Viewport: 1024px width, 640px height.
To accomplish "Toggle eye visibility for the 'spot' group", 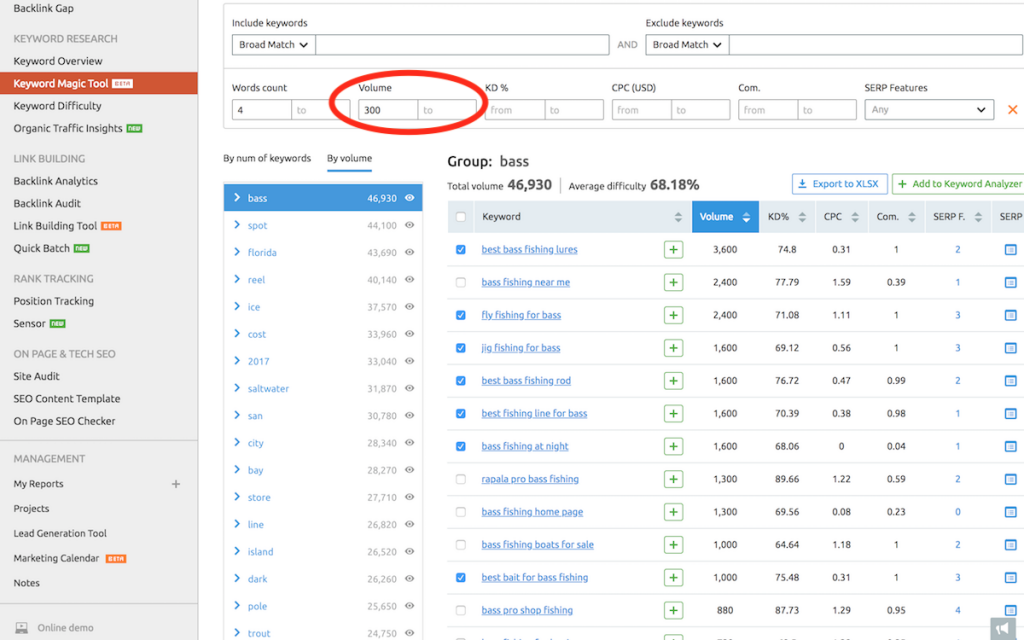I will 409,225.
